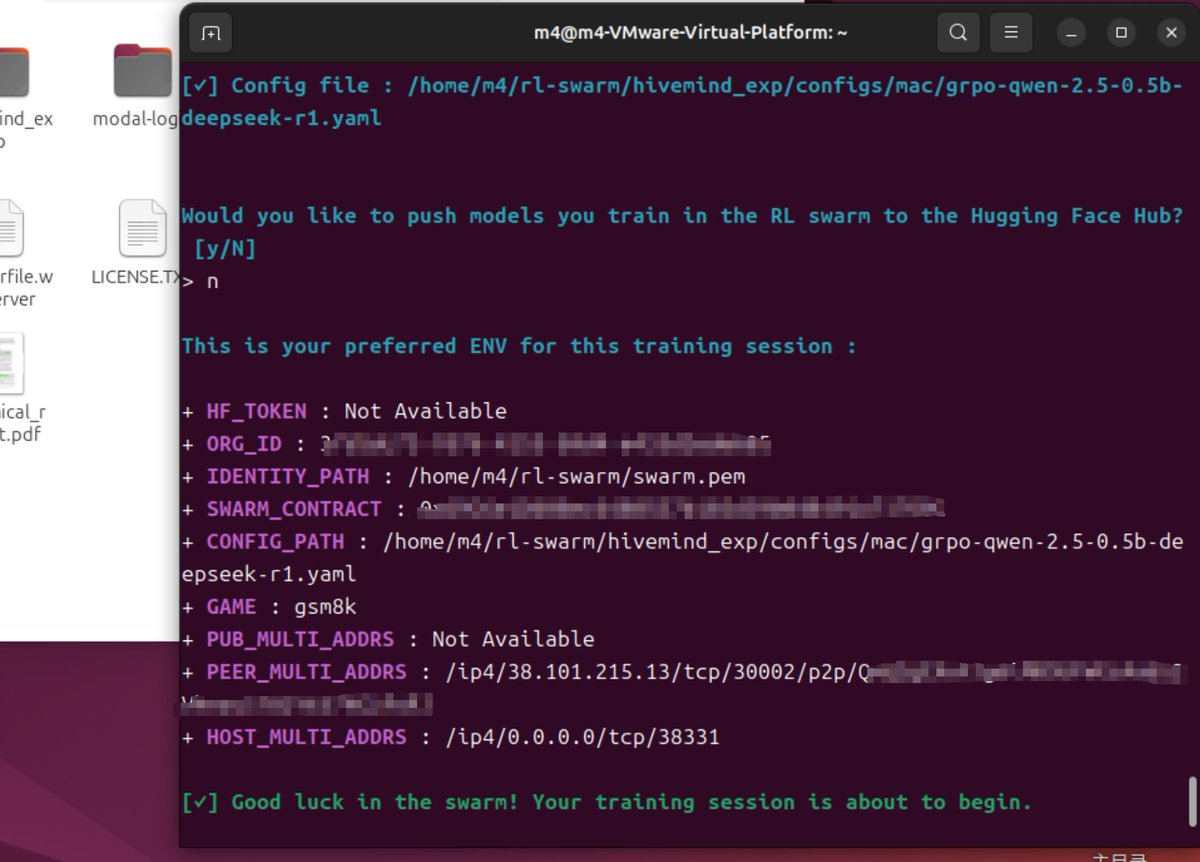Click the terminal scrollbar thumb
The width and height of the screenshot is (1200, 862).
tap(1191, 801)
